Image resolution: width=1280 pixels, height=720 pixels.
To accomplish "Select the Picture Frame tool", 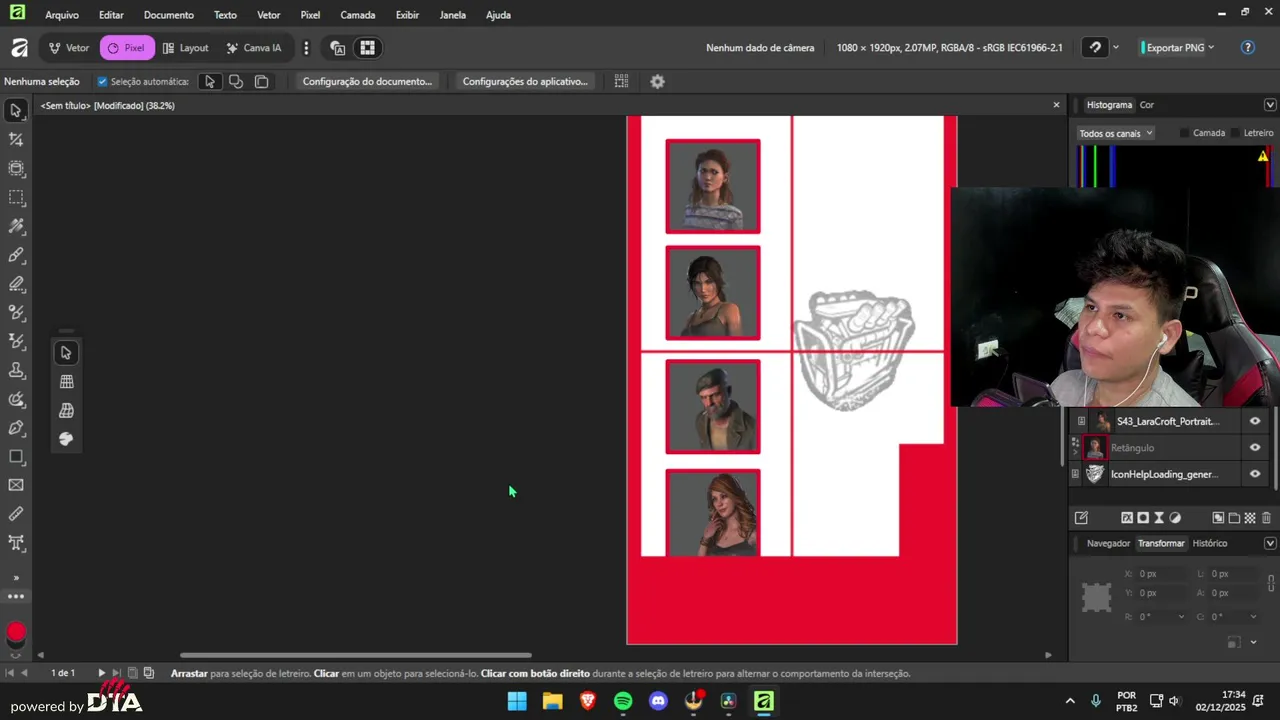I will 16,485.
